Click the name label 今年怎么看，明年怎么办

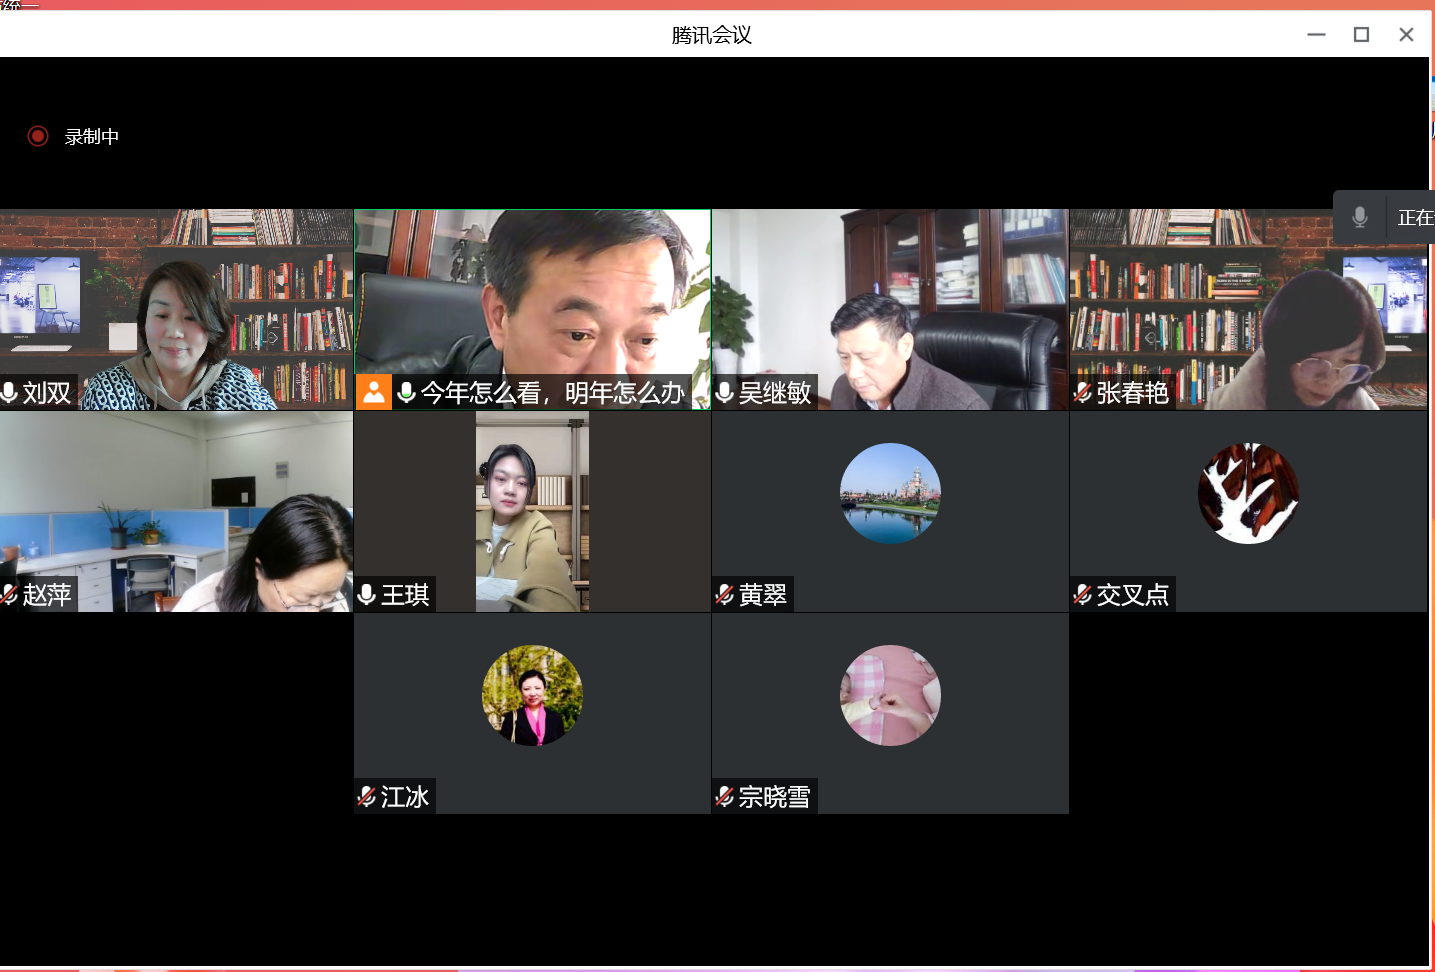[x=552, y=393]
